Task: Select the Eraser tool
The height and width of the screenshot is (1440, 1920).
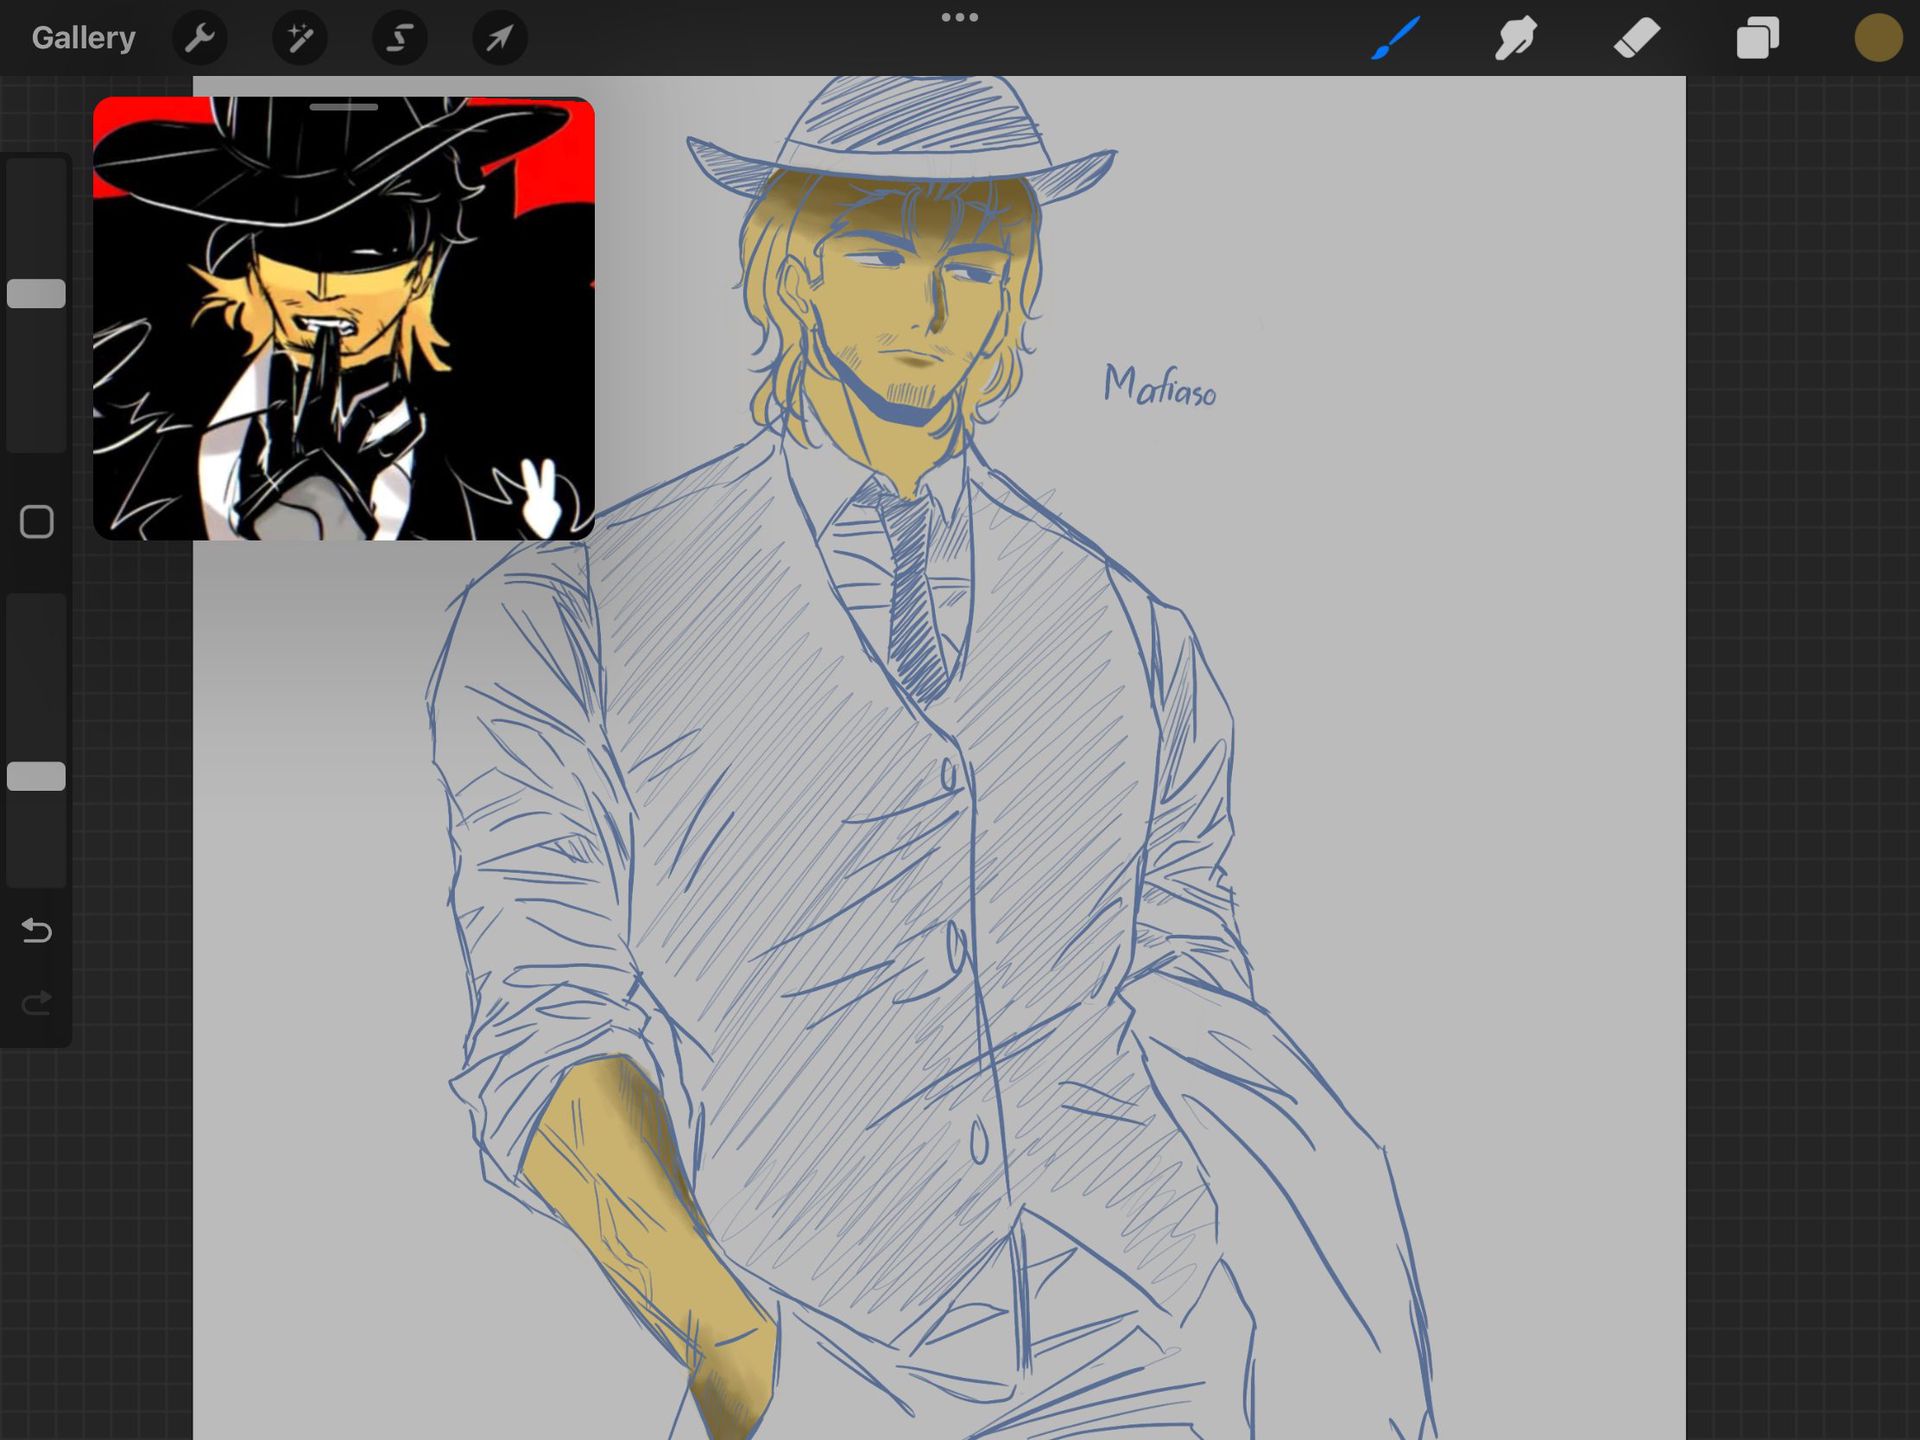Action: 1637,38
